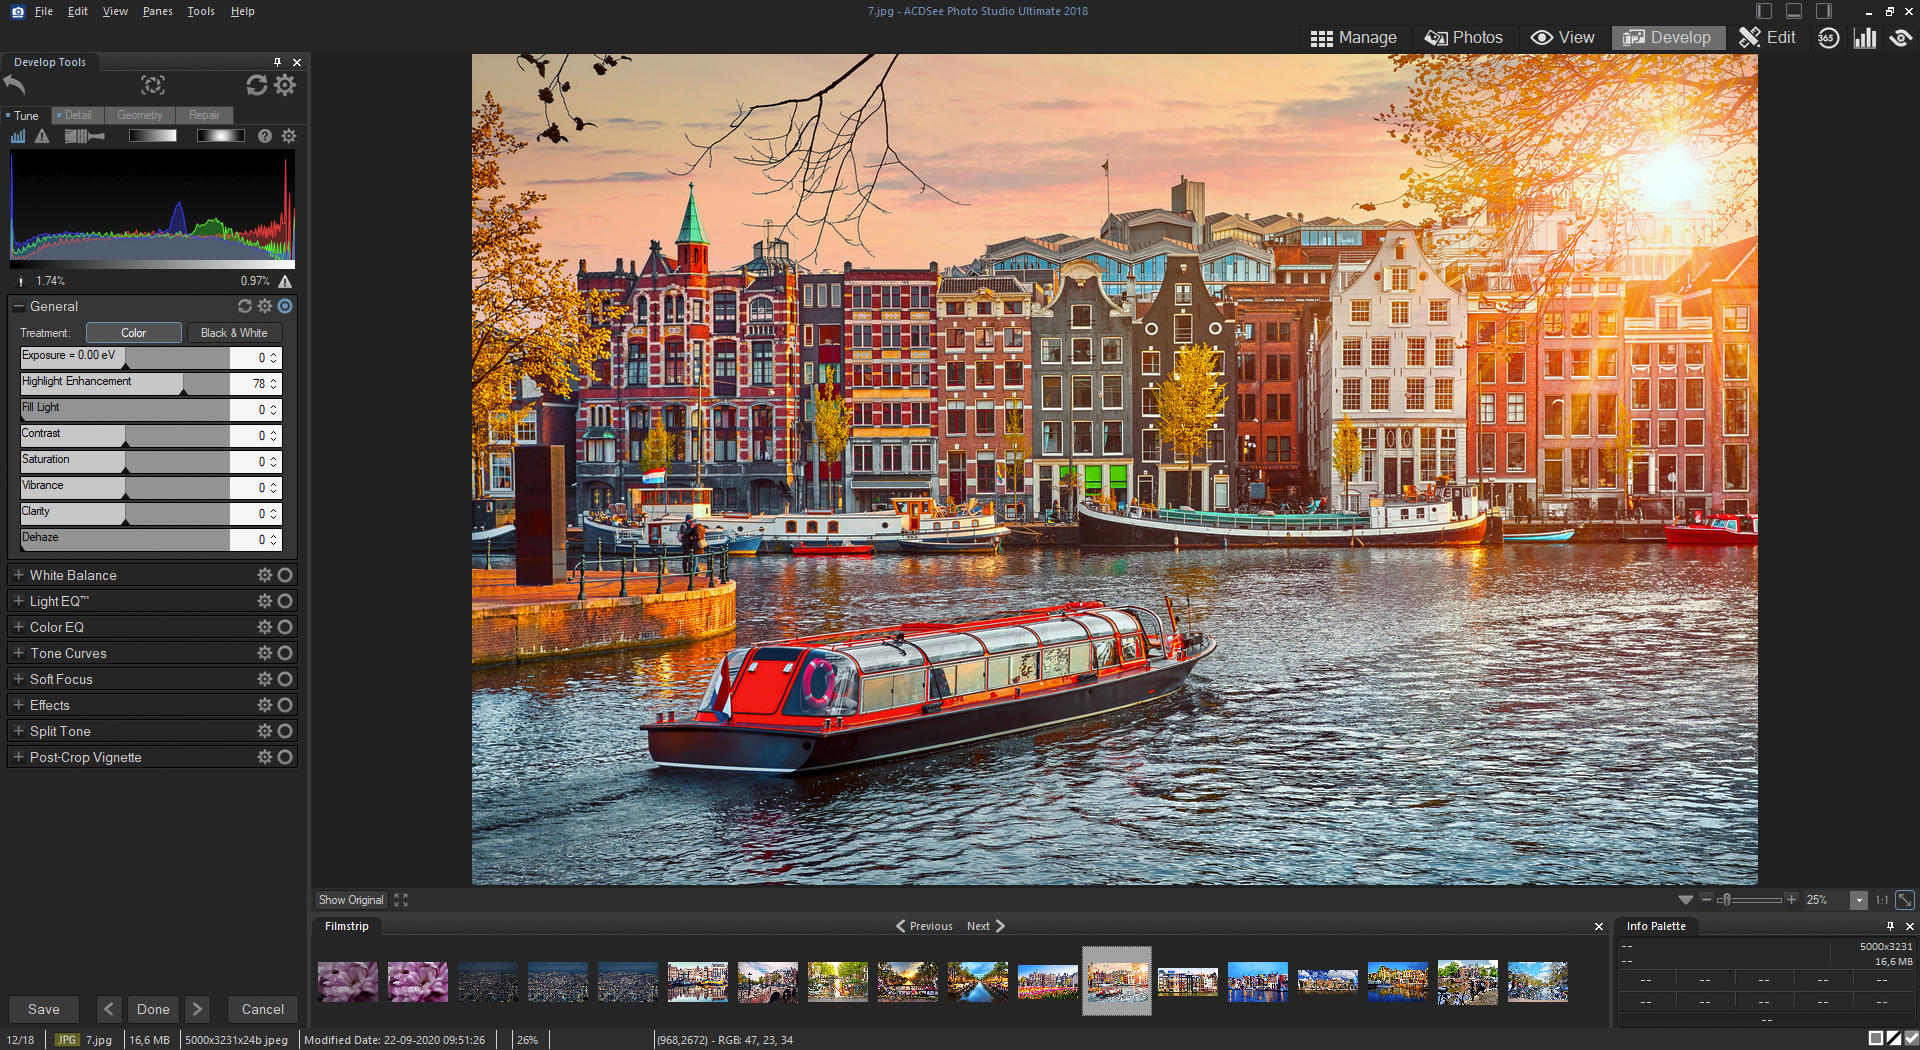This screenshot has height=1050, width=1920.
Task: Select Black & White treatment
Action: coord(234,333)
